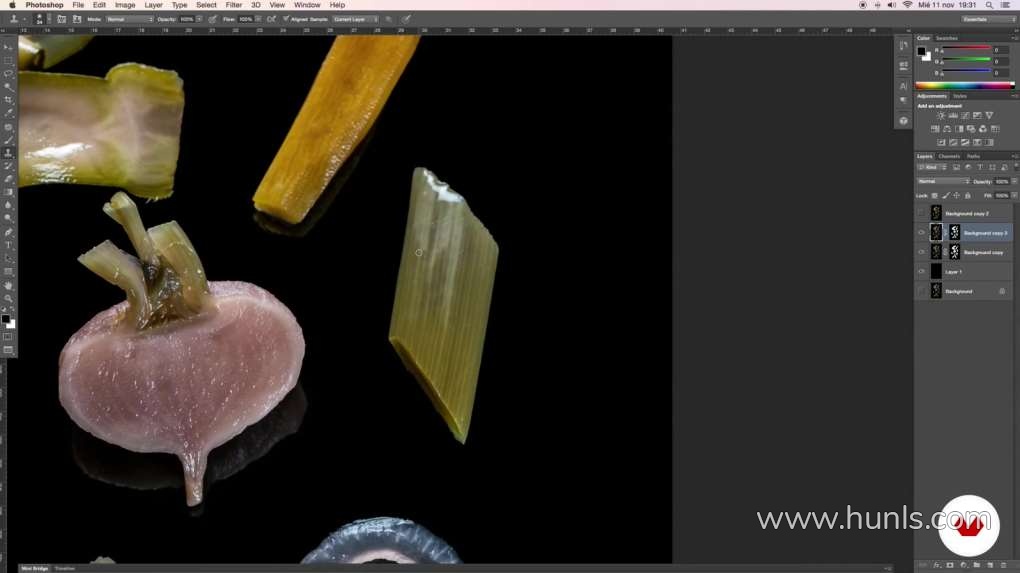Switch to the Styles tab
The width and height of the screenshot is (1020, 573).
(960, 96)
